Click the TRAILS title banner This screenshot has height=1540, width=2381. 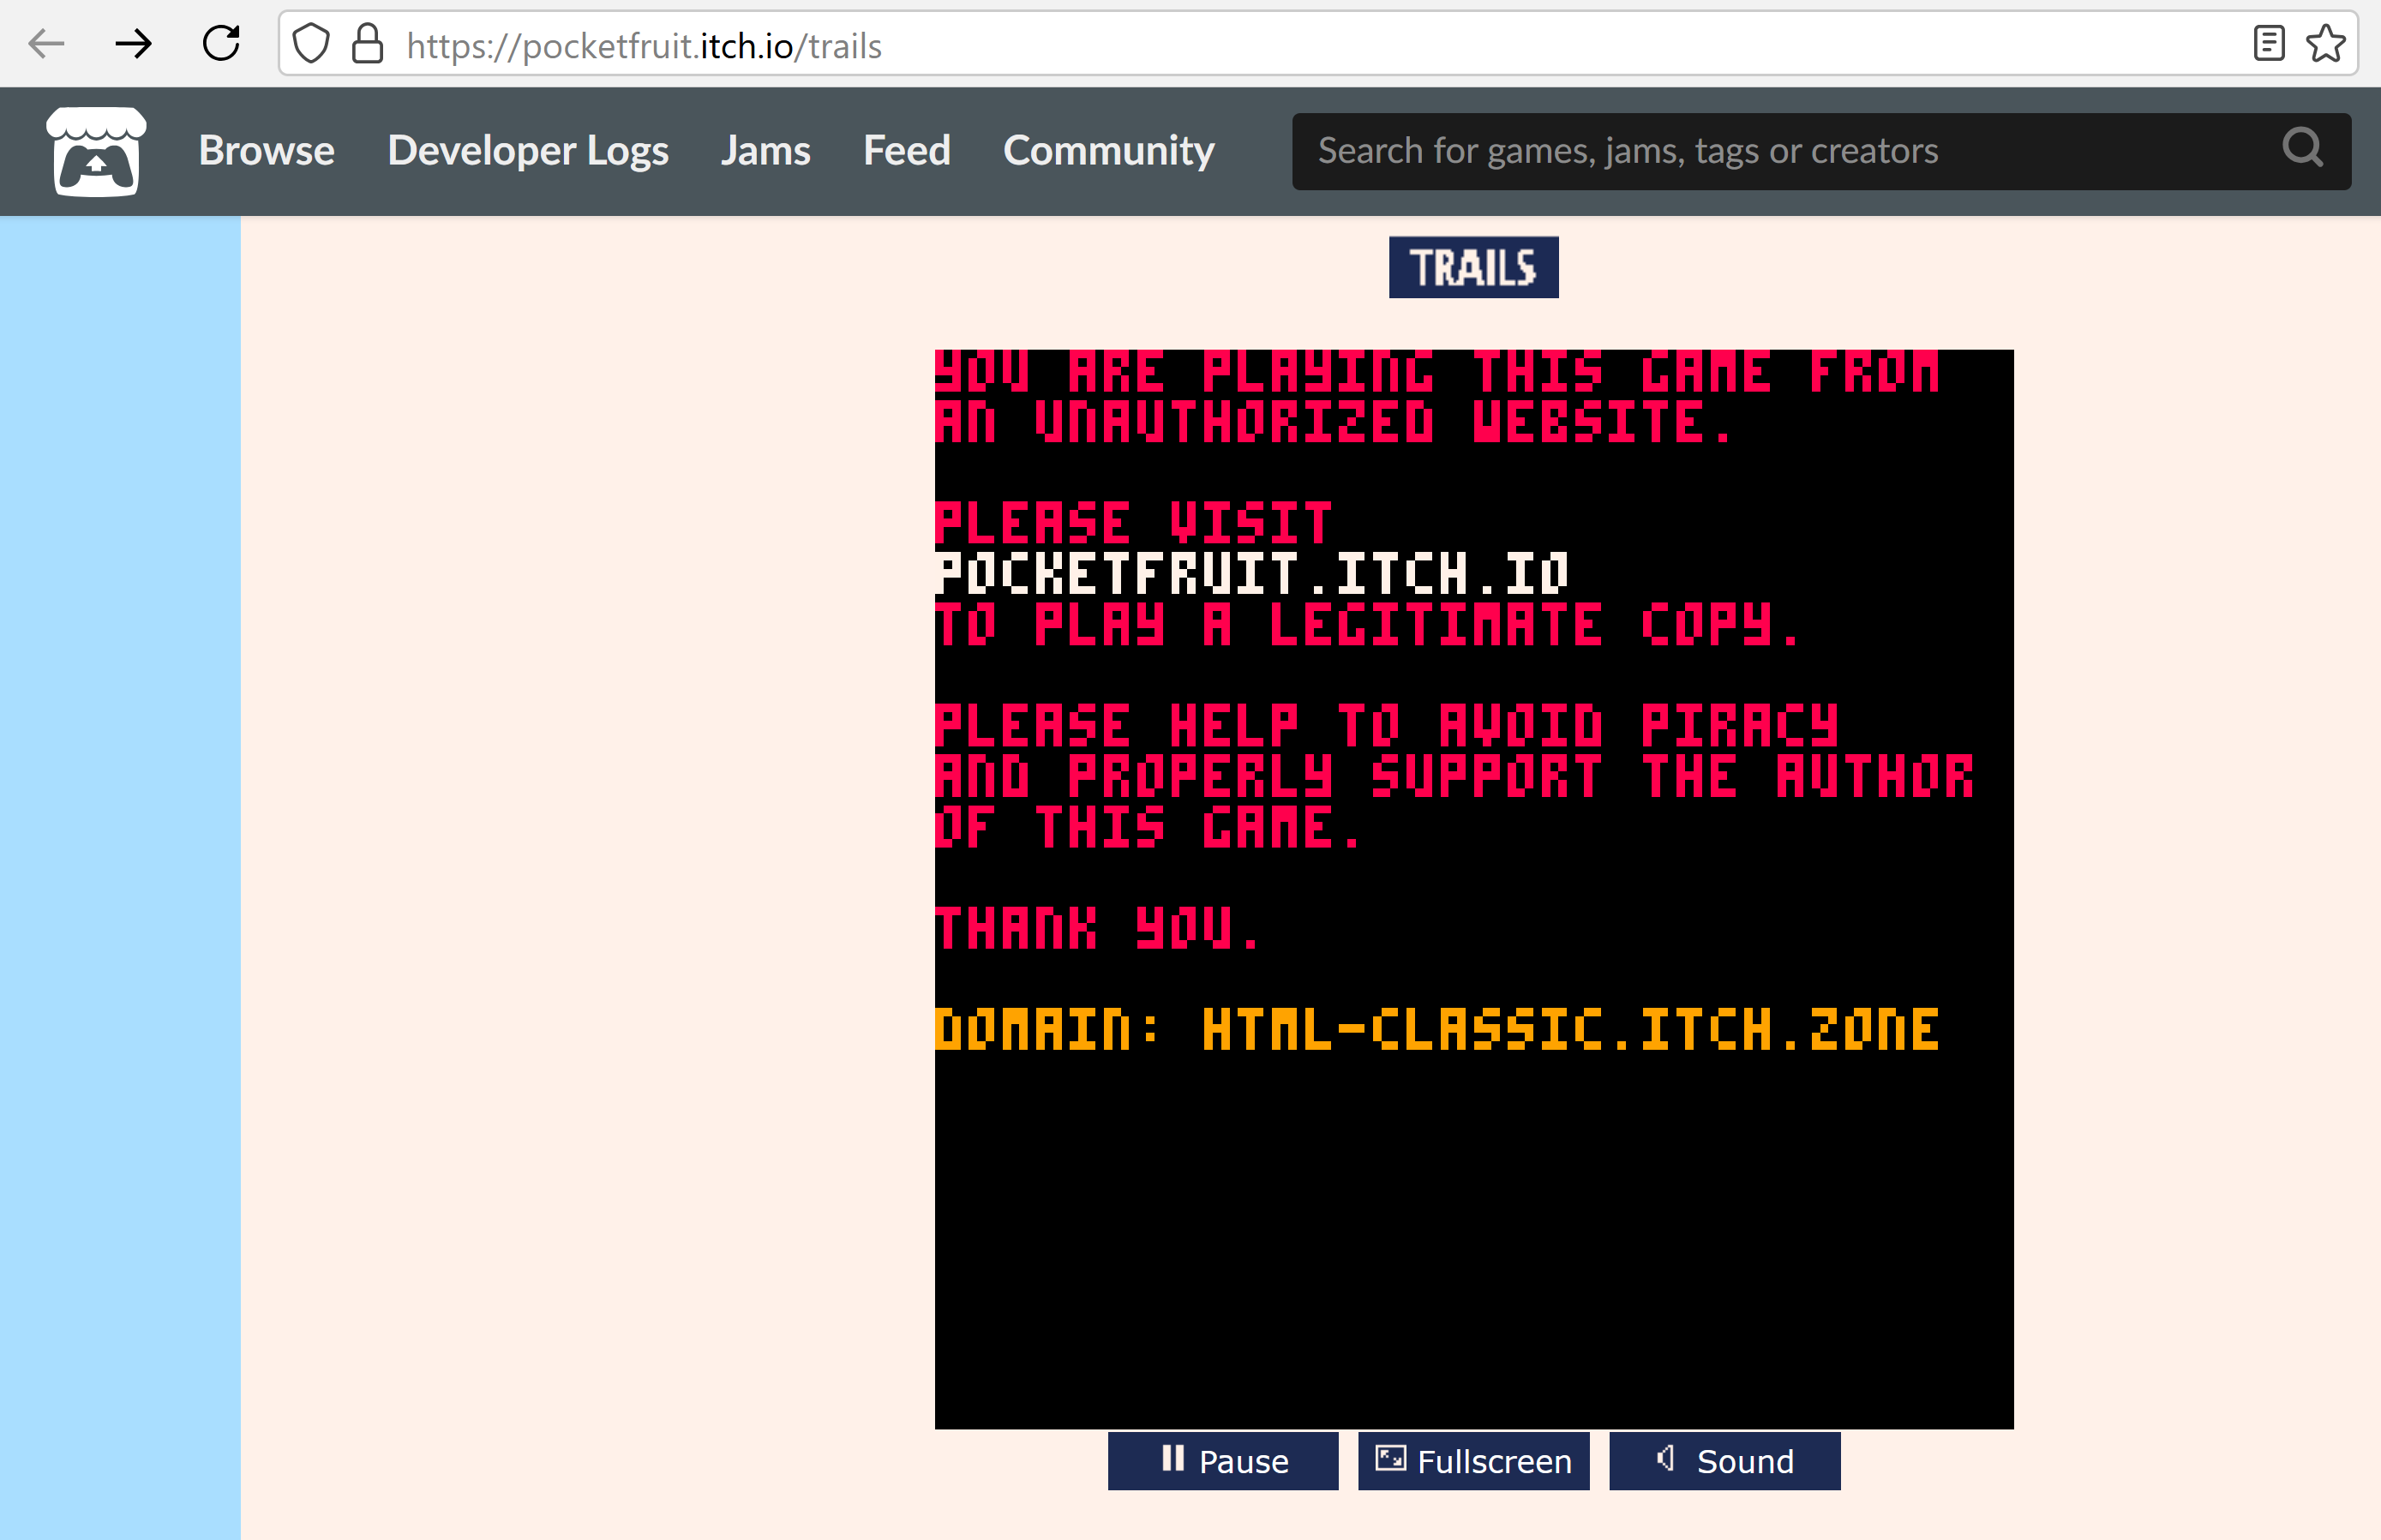[x=1474, y=267]
